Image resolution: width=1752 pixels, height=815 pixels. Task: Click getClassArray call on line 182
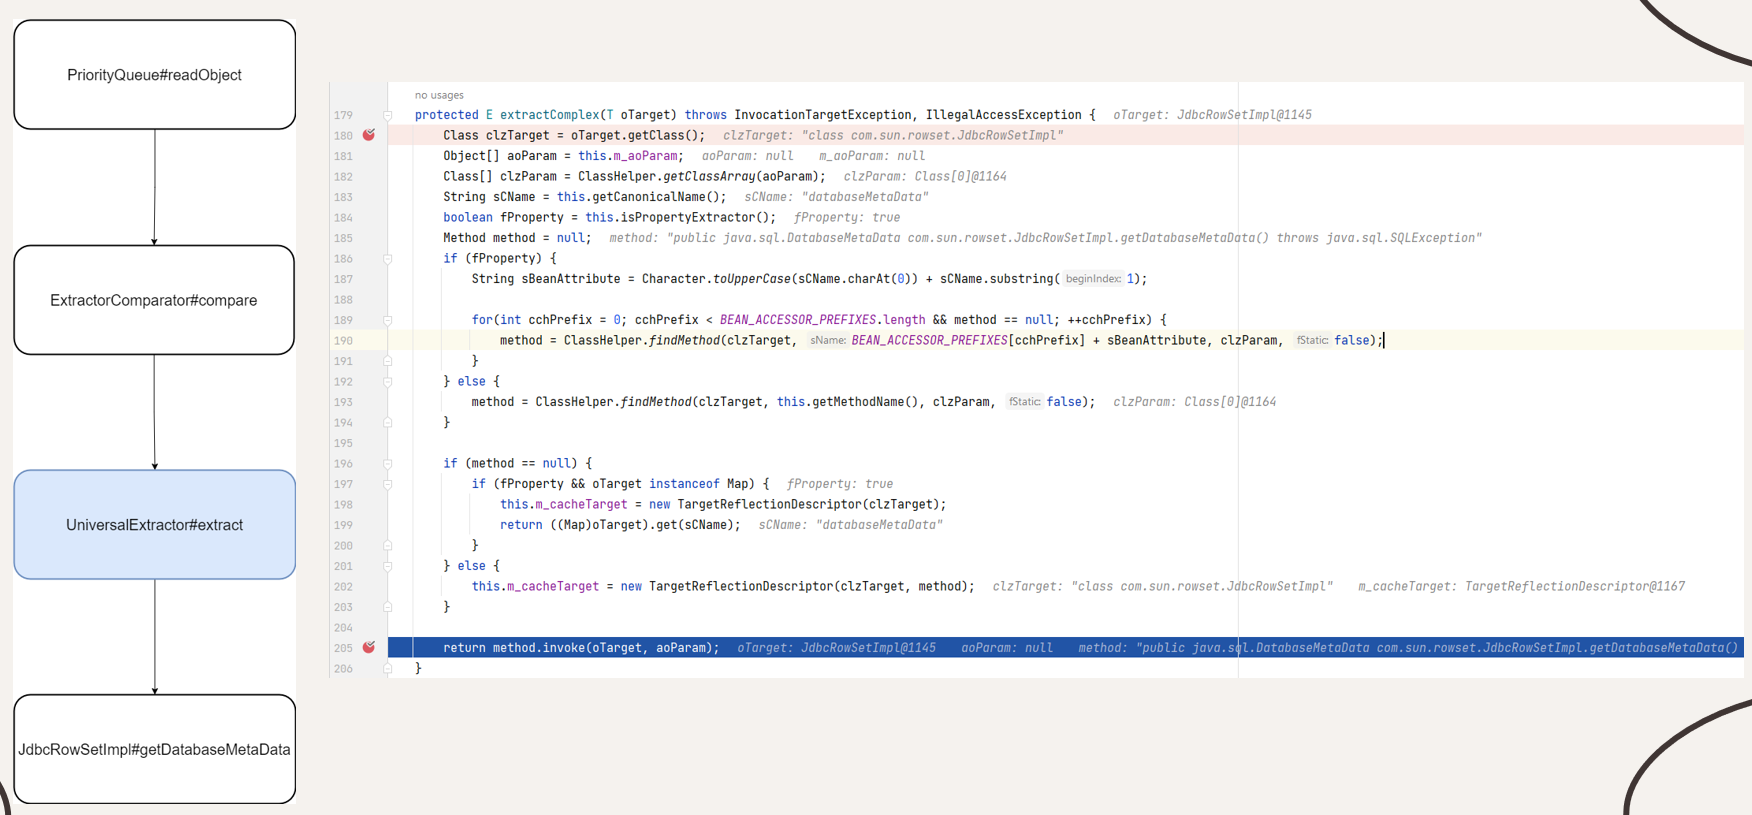[709, 177]
